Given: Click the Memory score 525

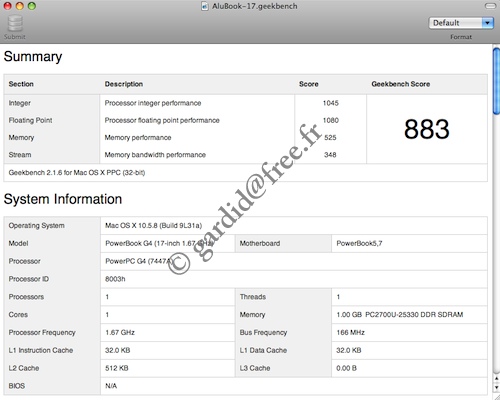Looking at the screenshot, I should click(330, 138).
